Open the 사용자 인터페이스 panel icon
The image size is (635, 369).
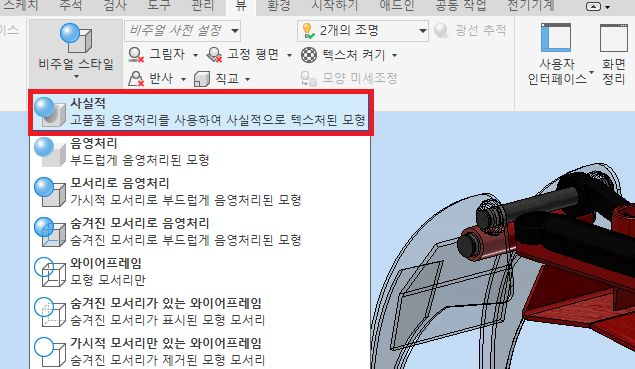(556, 38)
